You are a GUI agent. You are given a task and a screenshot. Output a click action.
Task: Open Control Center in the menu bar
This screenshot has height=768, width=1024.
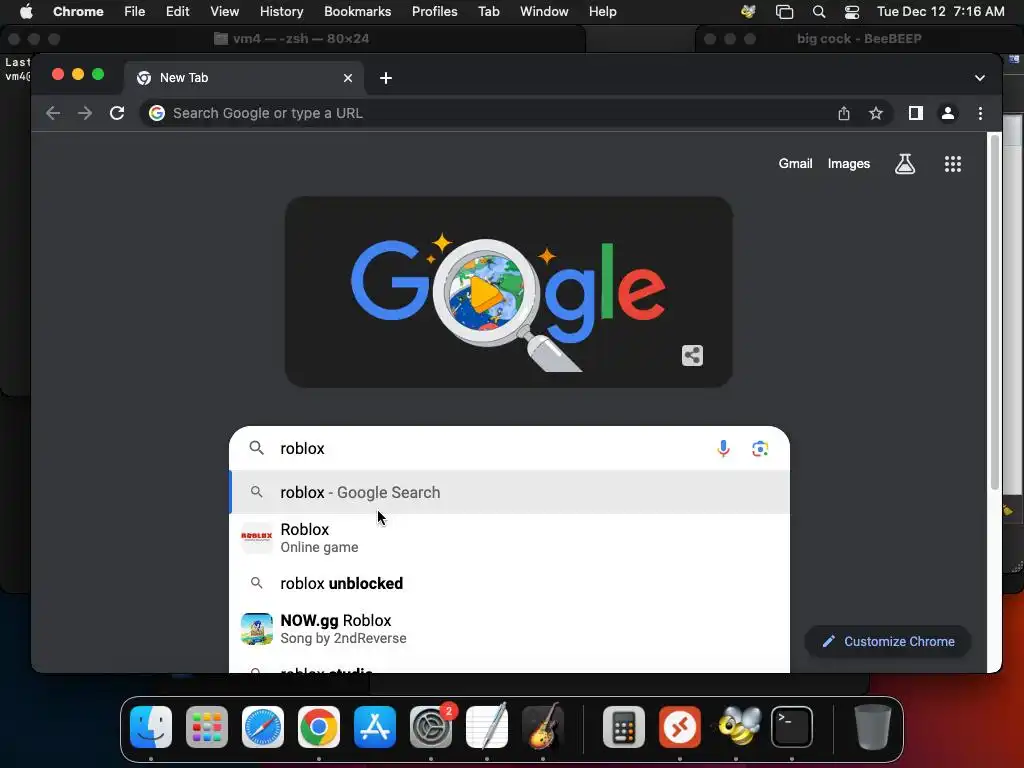point(852,11)
